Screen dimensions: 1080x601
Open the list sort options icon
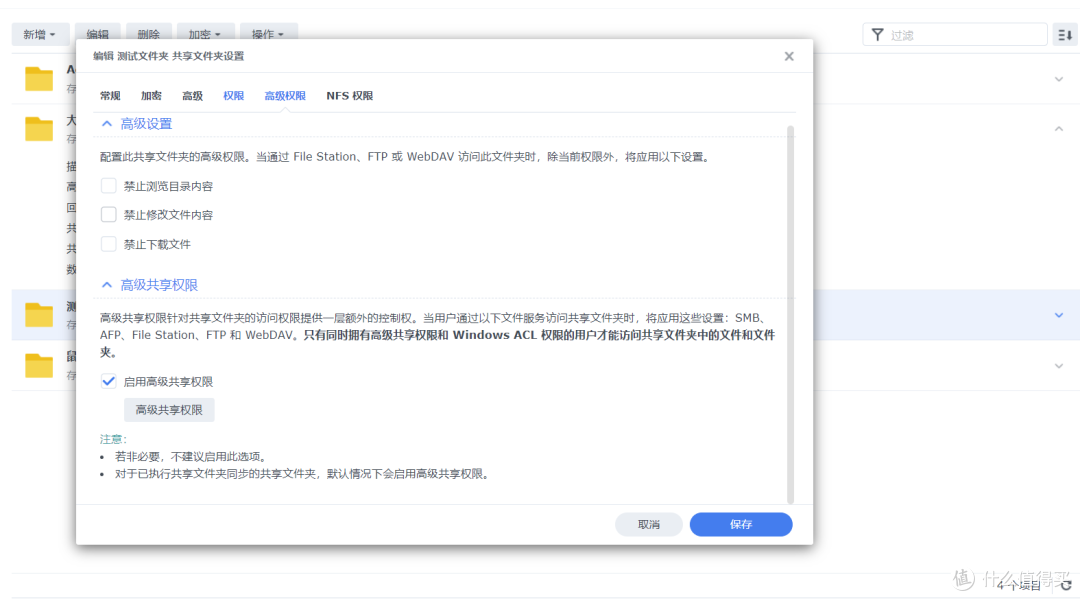coord(1065,34)
